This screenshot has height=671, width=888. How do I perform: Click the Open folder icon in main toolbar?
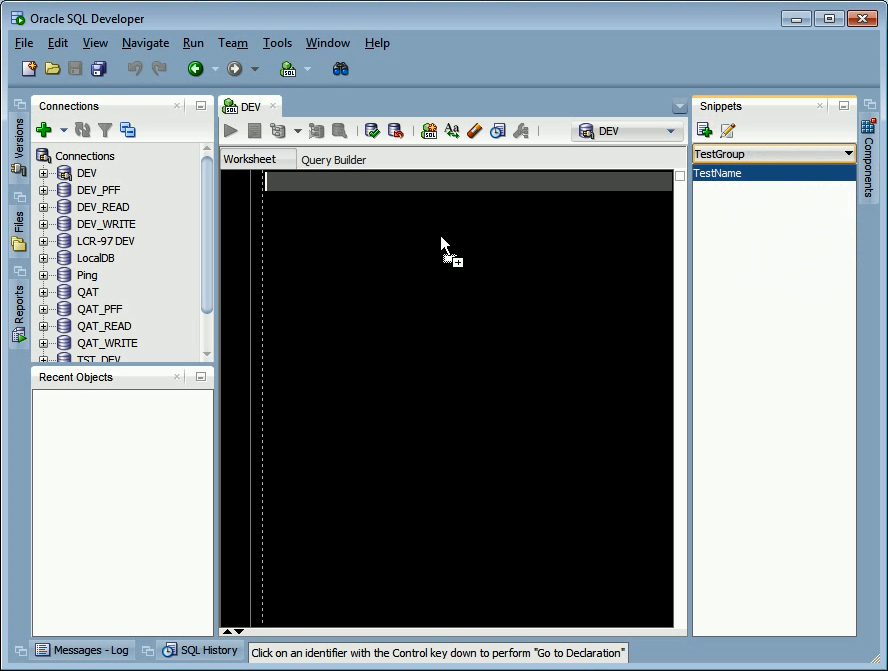click(52, 69)
